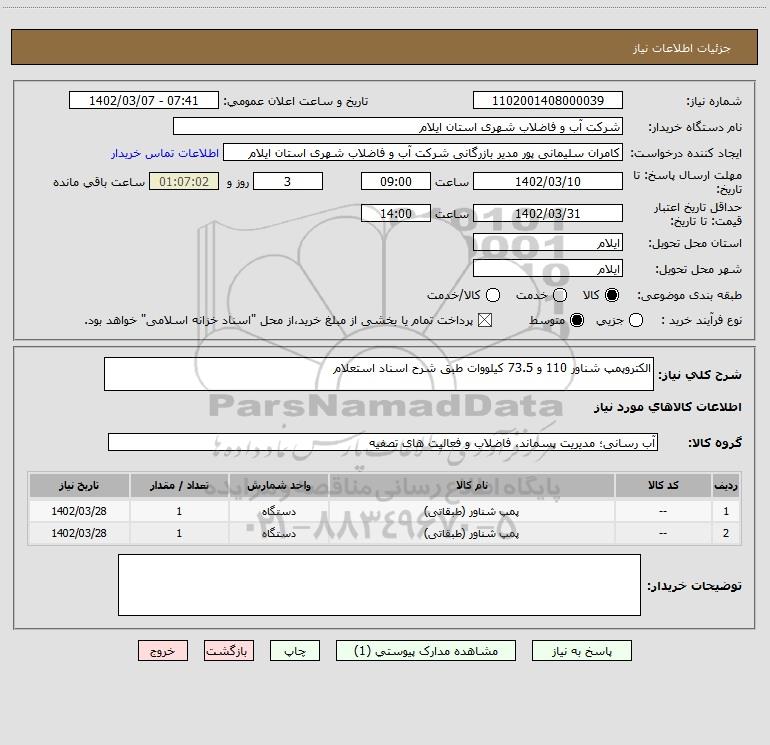The width and height of the screenshot is (770, 745).
Task: Open the اطلاعات تماس خریدار link
Action: (x=165, y=153)
